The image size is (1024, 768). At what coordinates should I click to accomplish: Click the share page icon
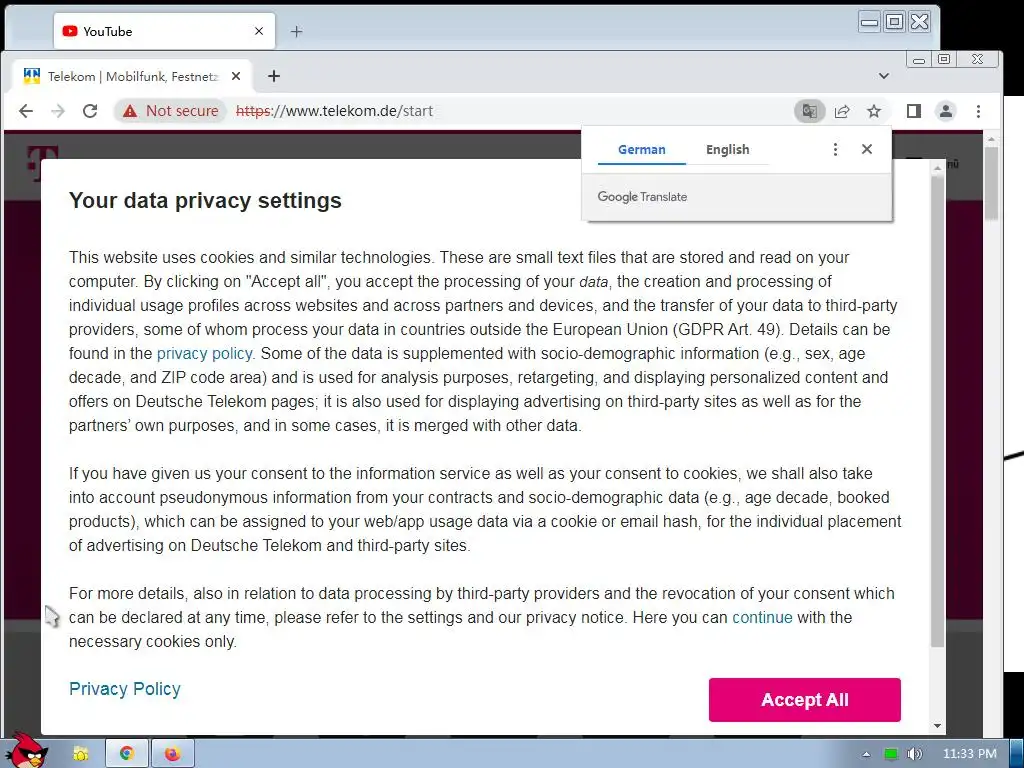(x=842, y=111)
